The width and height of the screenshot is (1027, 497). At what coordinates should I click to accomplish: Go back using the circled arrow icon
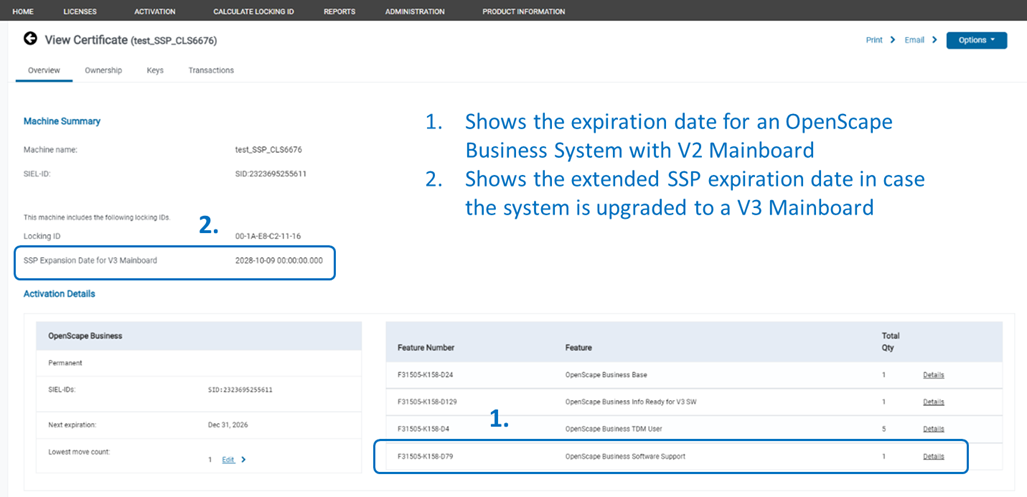[x=29, y=39]
